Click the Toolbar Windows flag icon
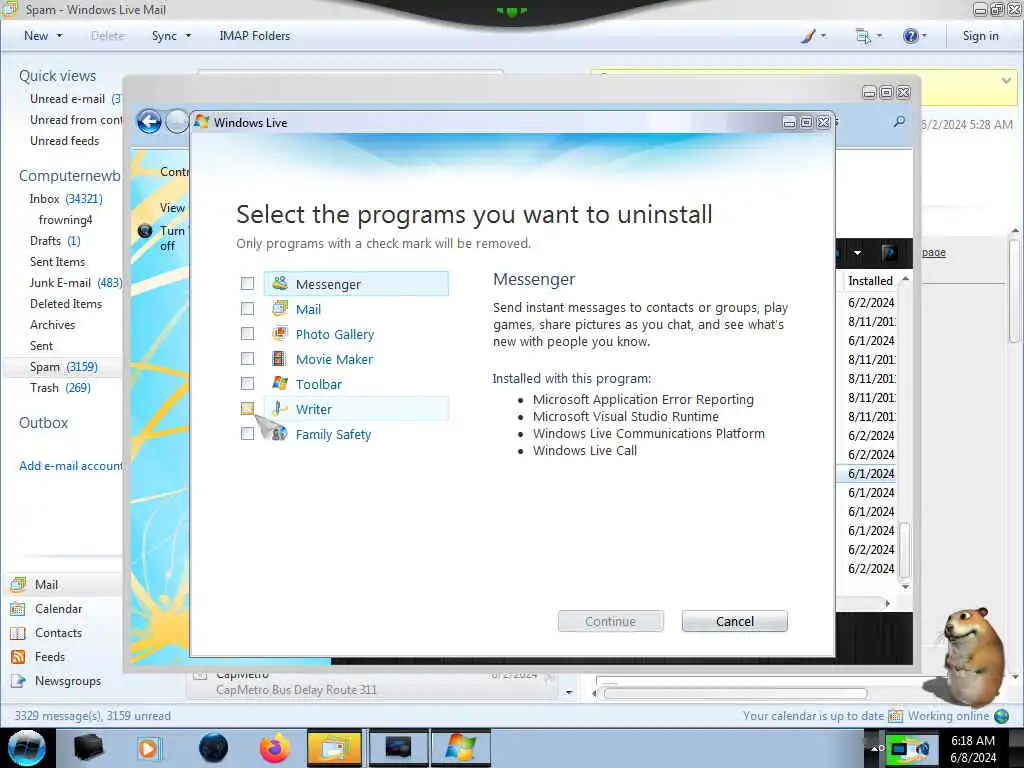This screenshot has height=768, width=1024. point(280,383)
